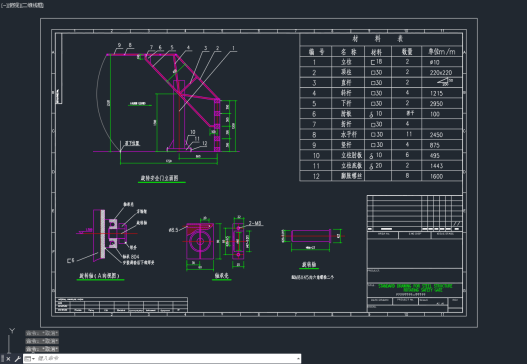Select the 1600 value in the table
Image resolution: width=527 pixels, height=364 pixels.
coord(436,176)
